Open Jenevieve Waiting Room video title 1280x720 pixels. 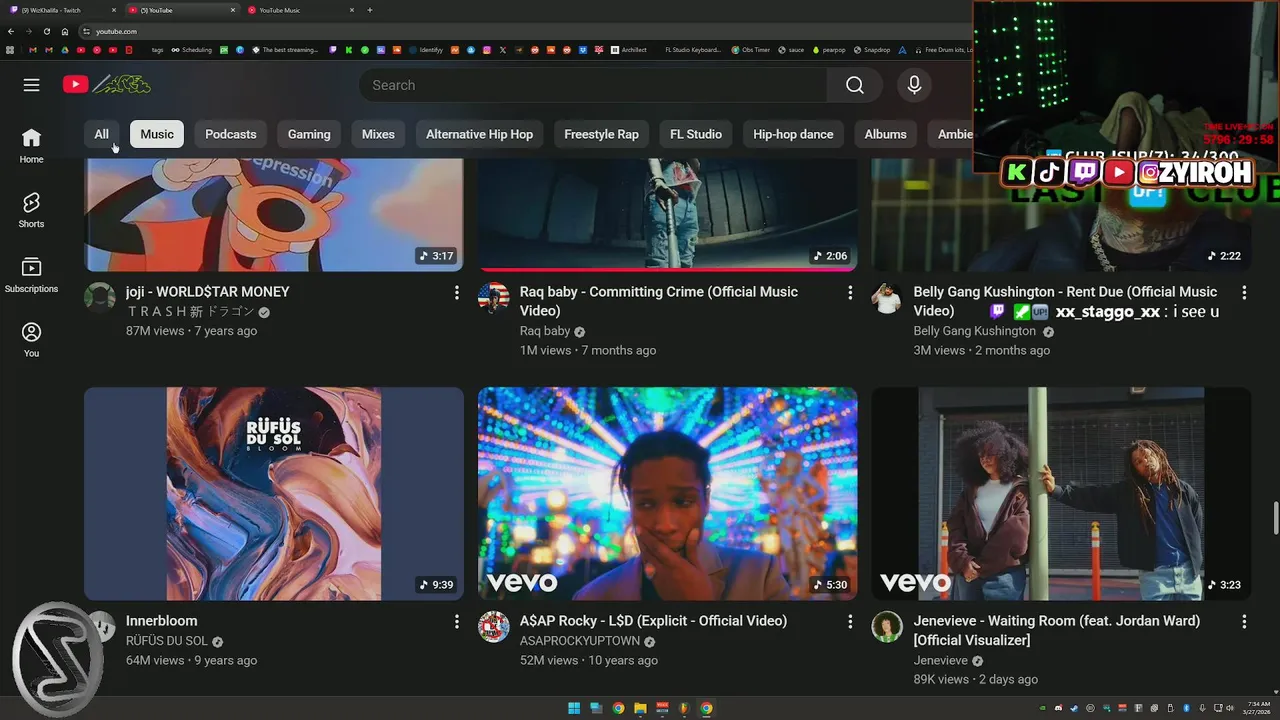[1056, 630]
